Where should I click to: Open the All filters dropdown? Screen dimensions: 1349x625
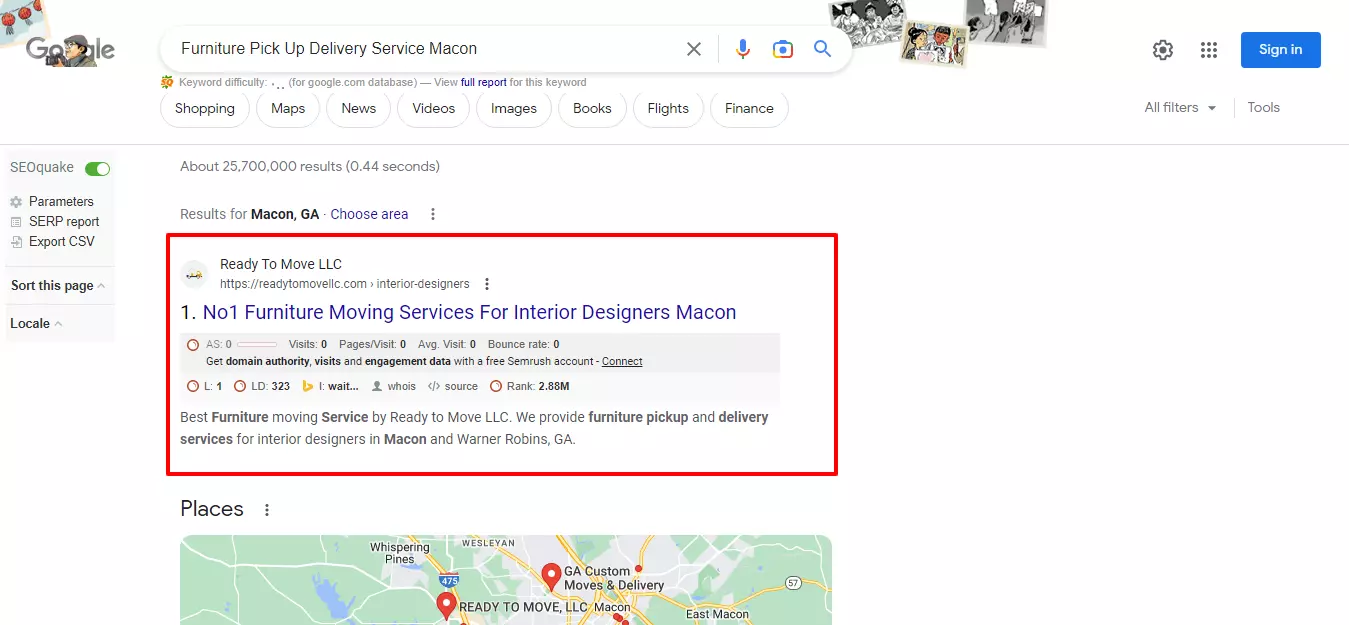(1180, 108)
